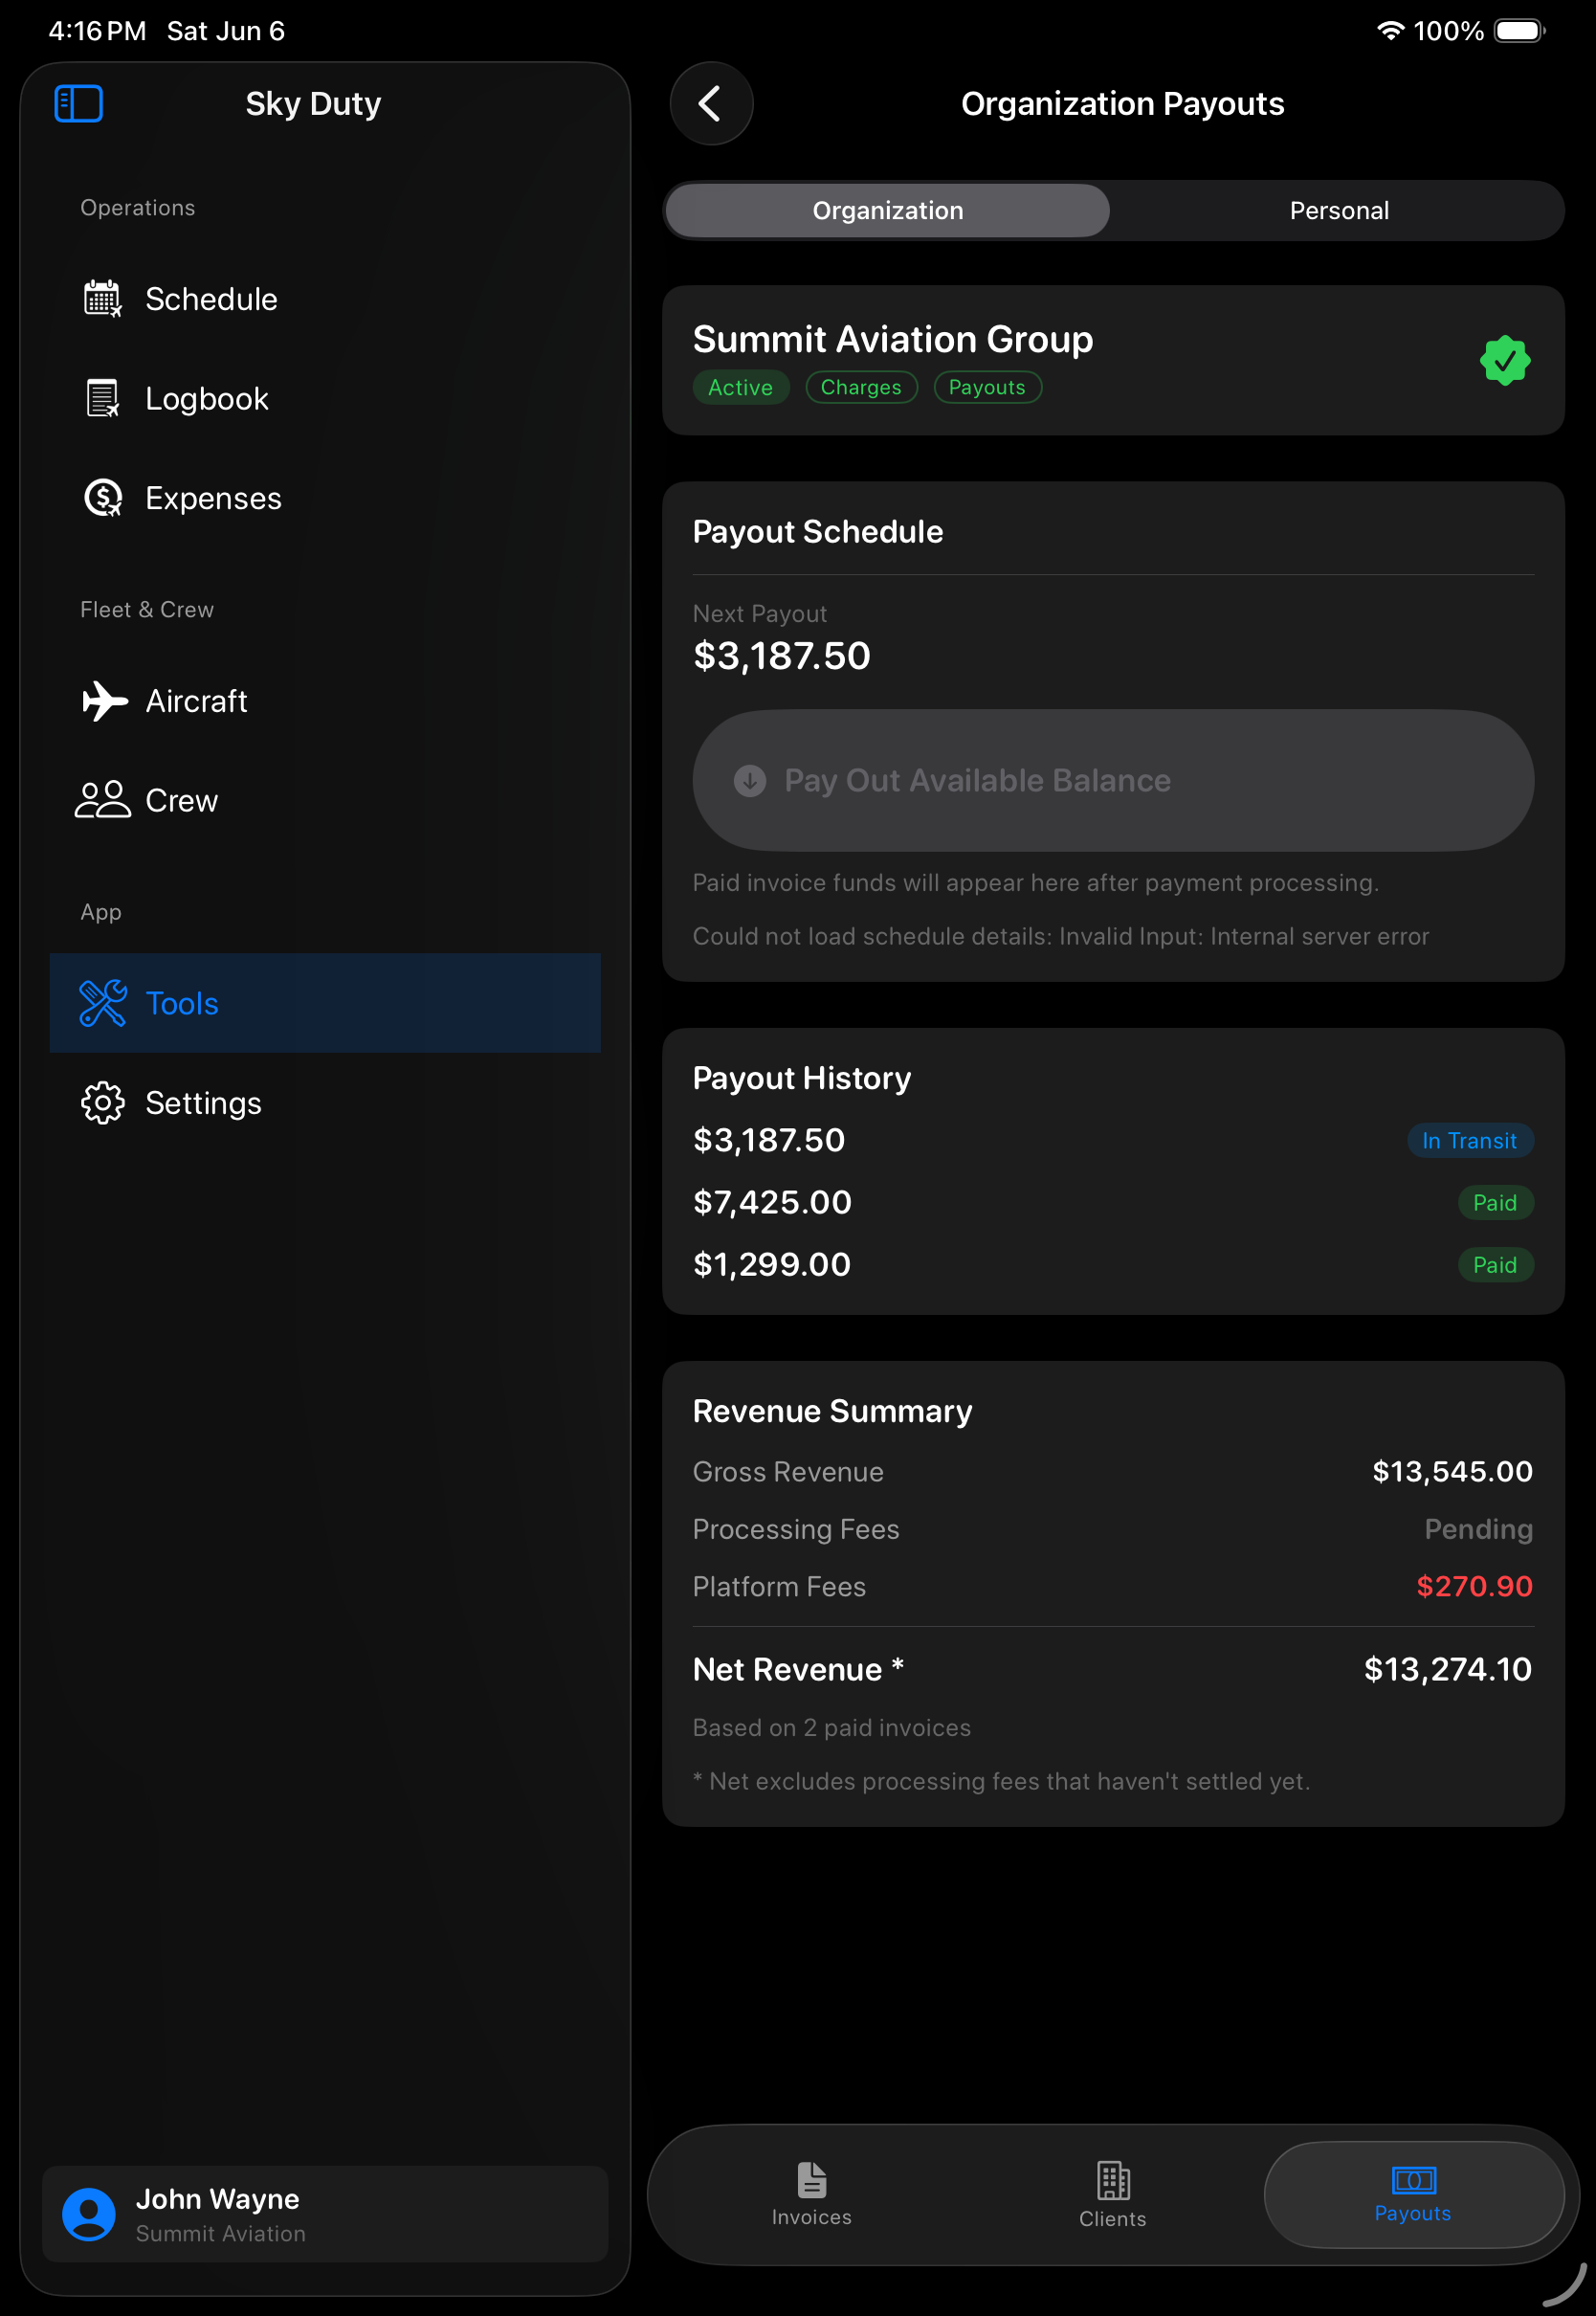Open Crew in the sidebar

pyautogui.click(x=325, y=800)
